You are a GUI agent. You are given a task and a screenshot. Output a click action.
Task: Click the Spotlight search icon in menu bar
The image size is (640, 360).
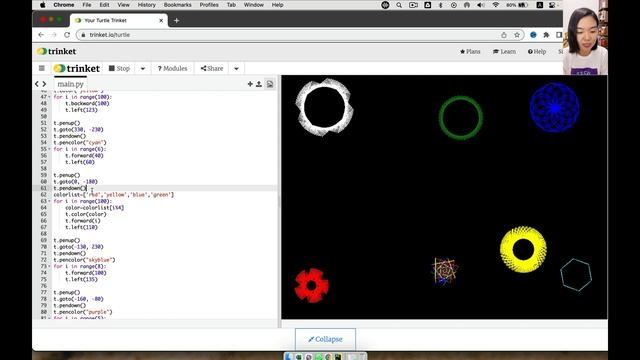tap(399, 5)
